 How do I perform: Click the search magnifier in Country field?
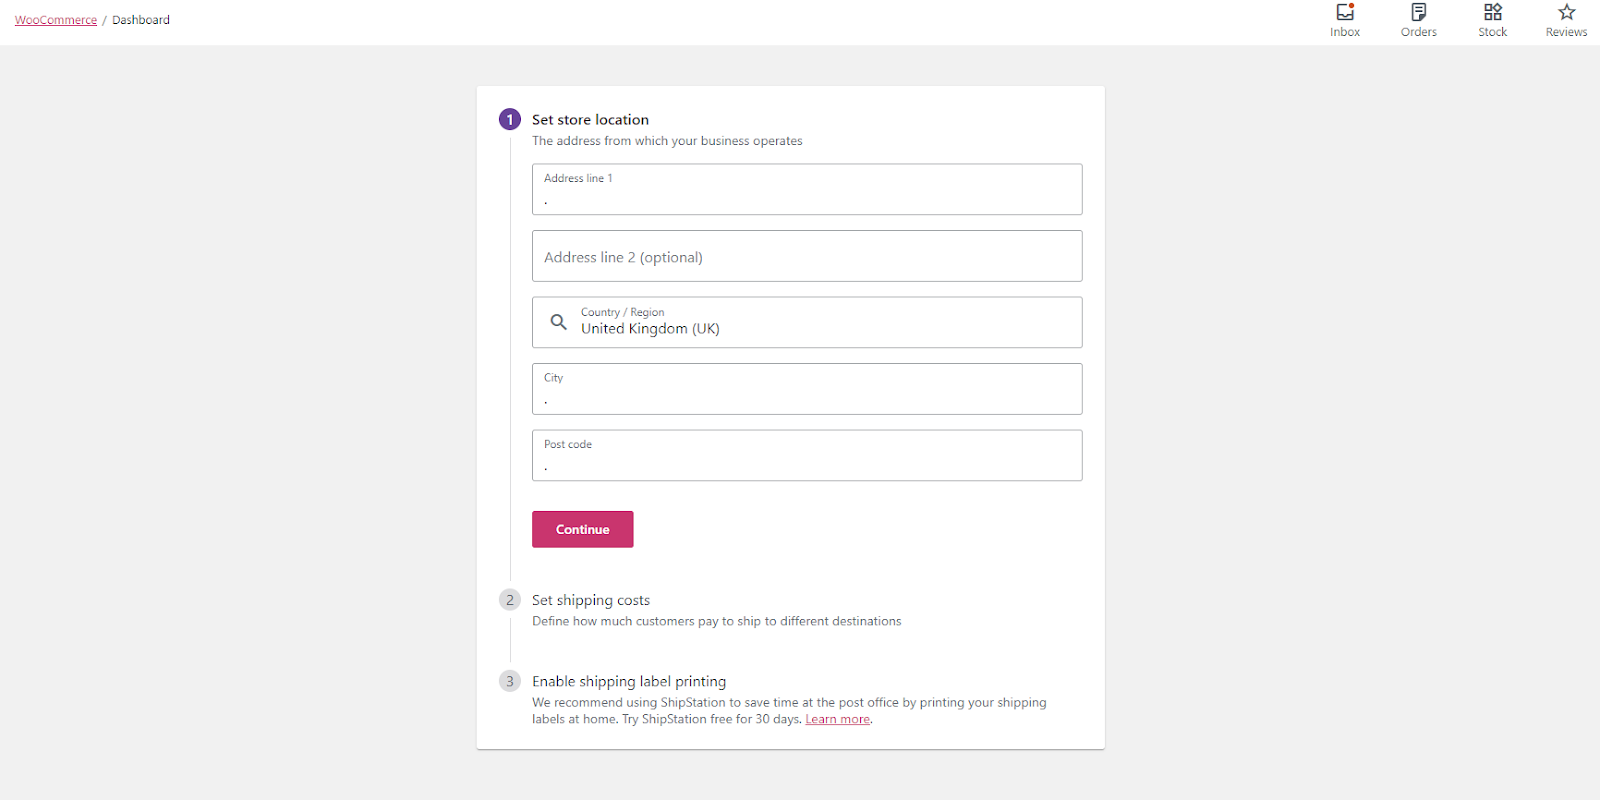[x=559, y=322]
